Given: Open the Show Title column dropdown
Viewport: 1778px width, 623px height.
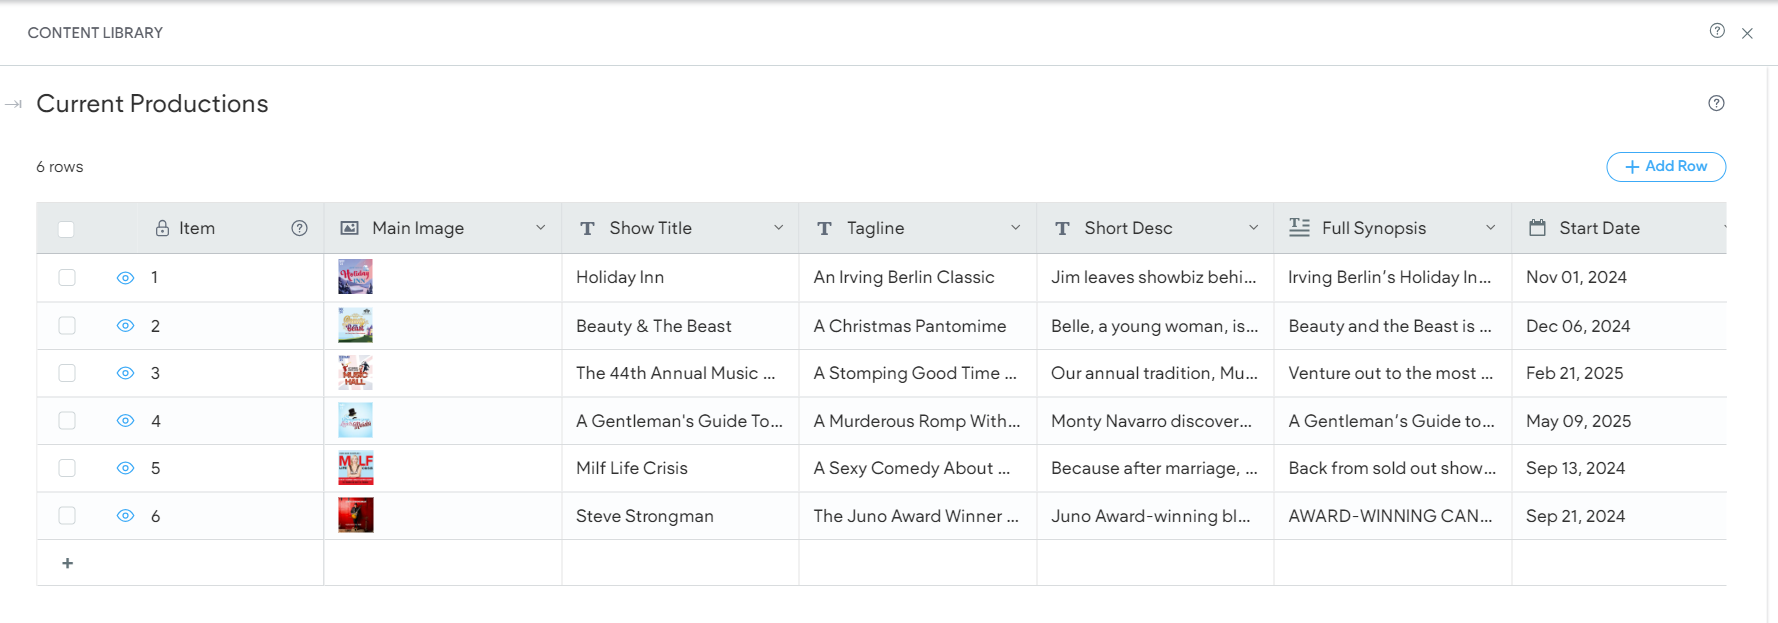Looking at the screenshot, I should point(778,228).
